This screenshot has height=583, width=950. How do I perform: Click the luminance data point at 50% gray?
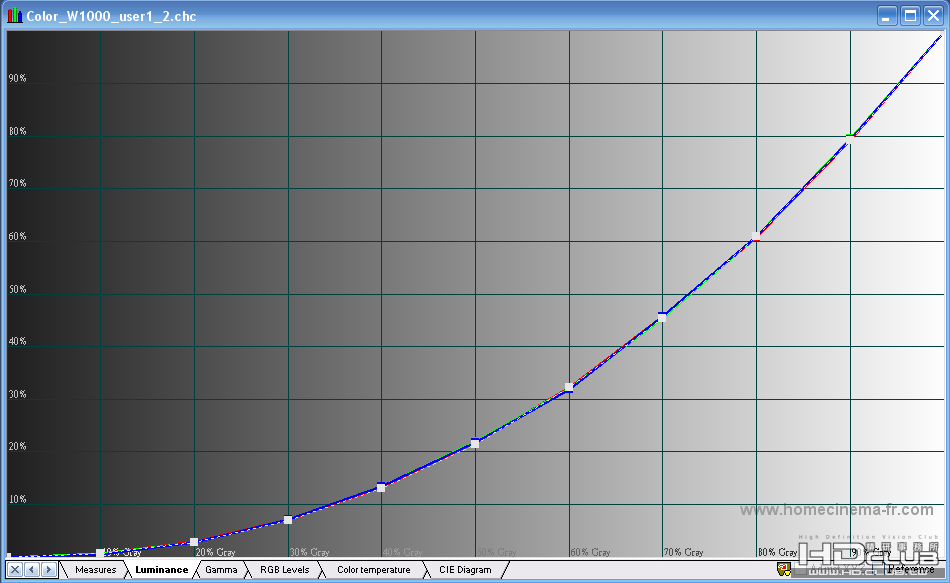point(475,444)
